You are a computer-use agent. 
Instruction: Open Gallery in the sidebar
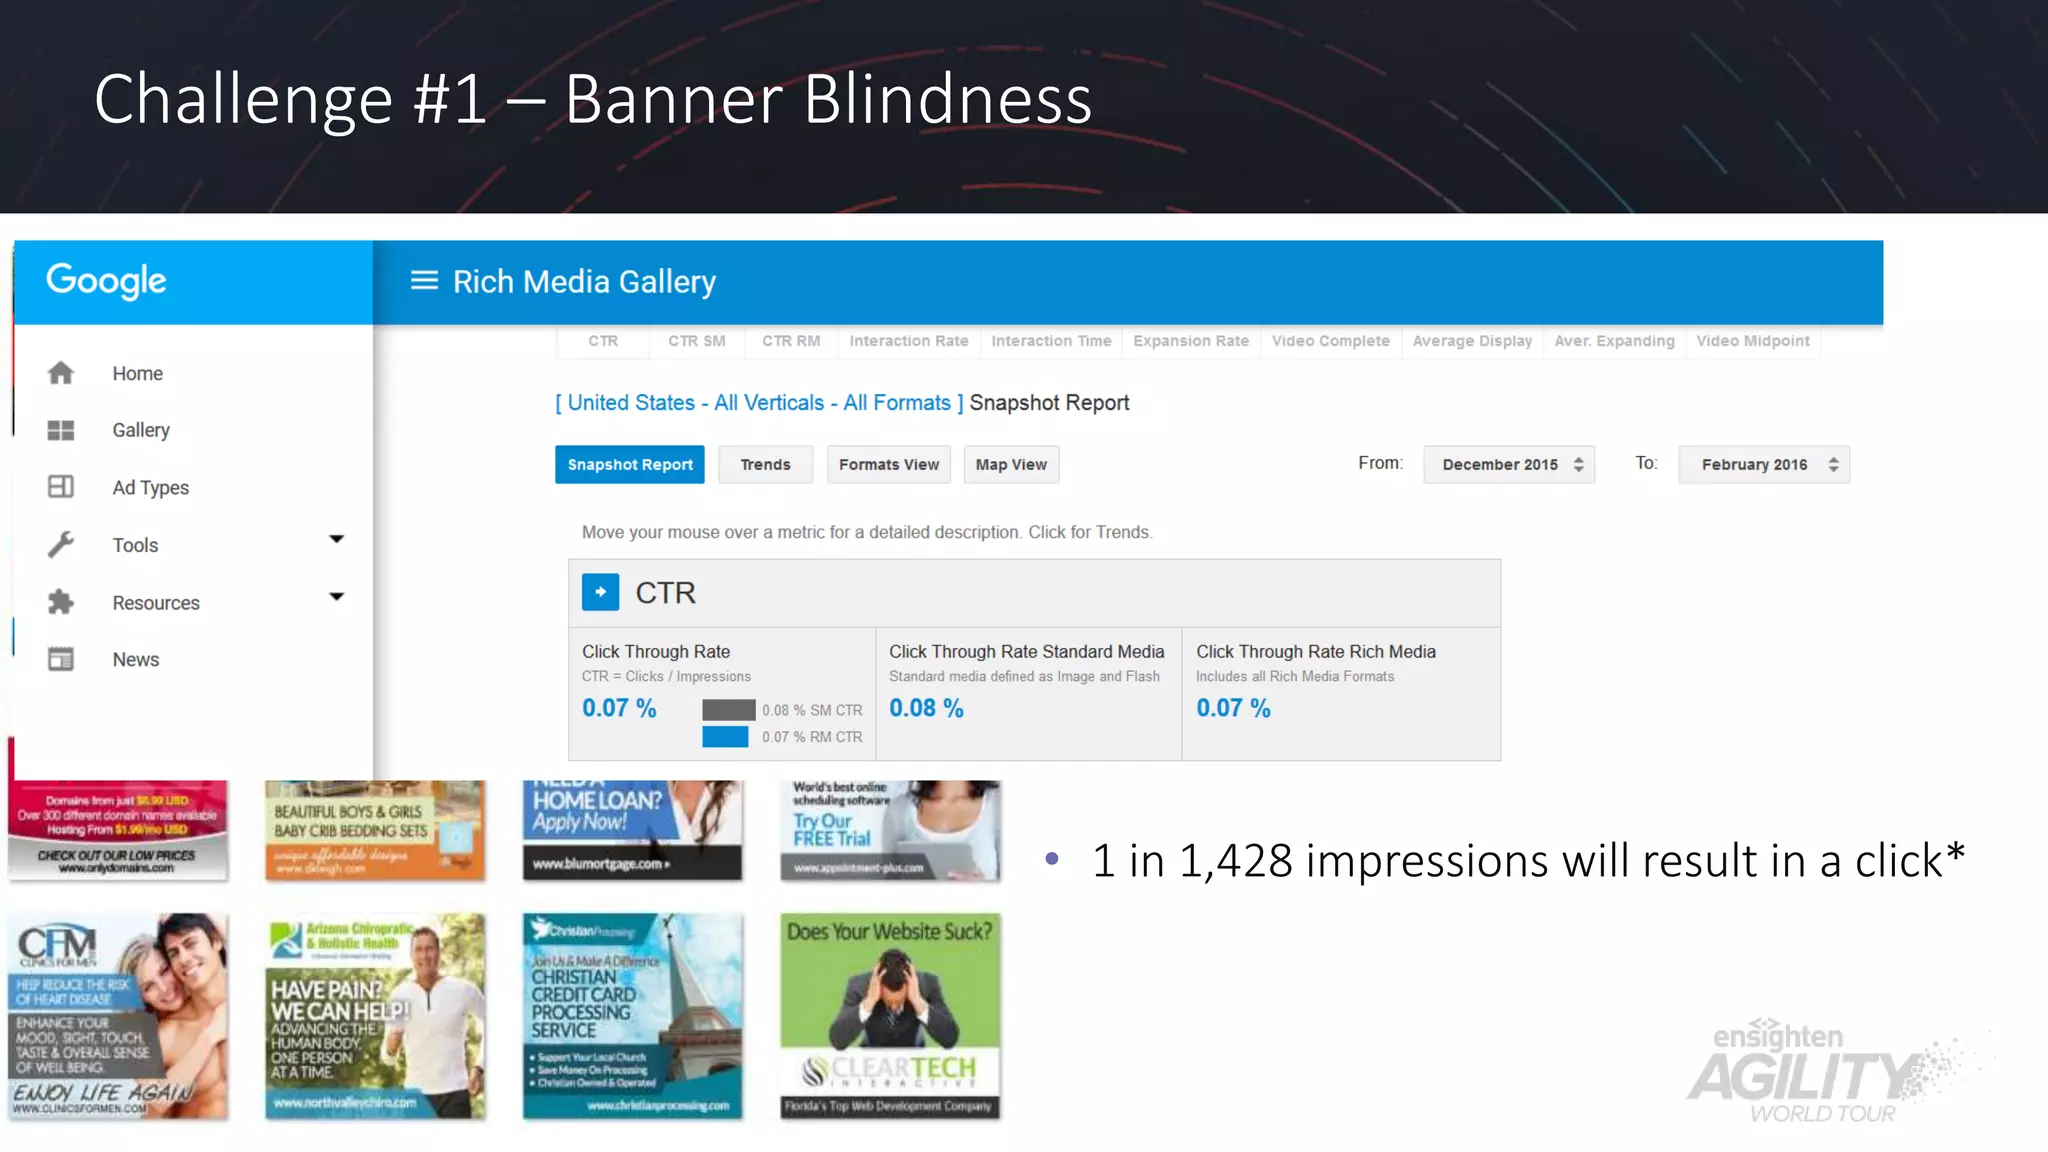[141, 430]
